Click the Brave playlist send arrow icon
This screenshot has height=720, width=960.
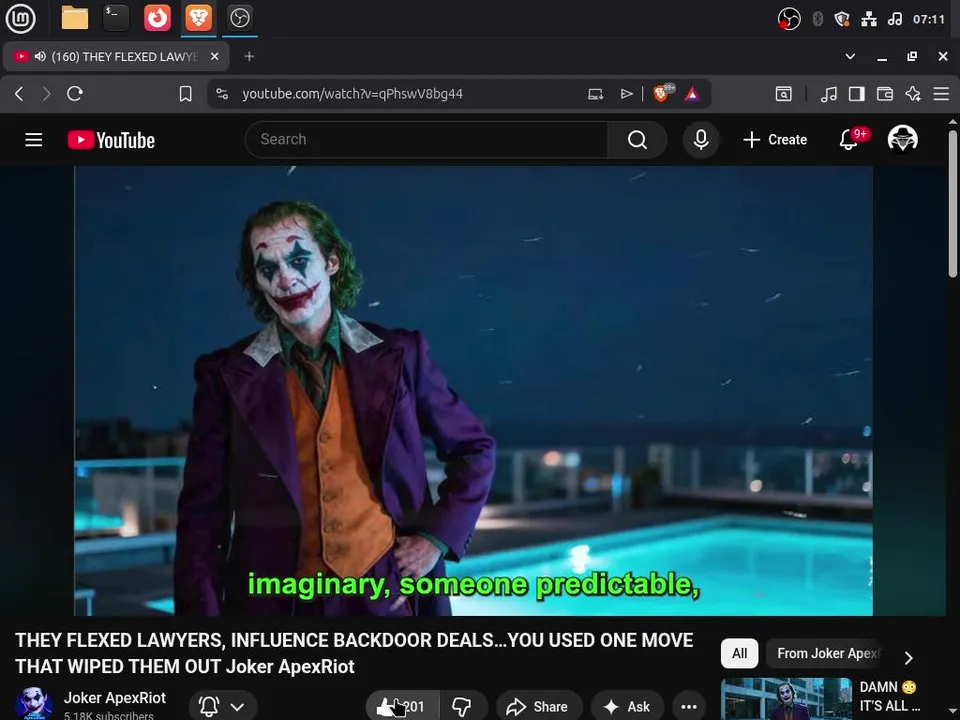[x=626, y=94]
